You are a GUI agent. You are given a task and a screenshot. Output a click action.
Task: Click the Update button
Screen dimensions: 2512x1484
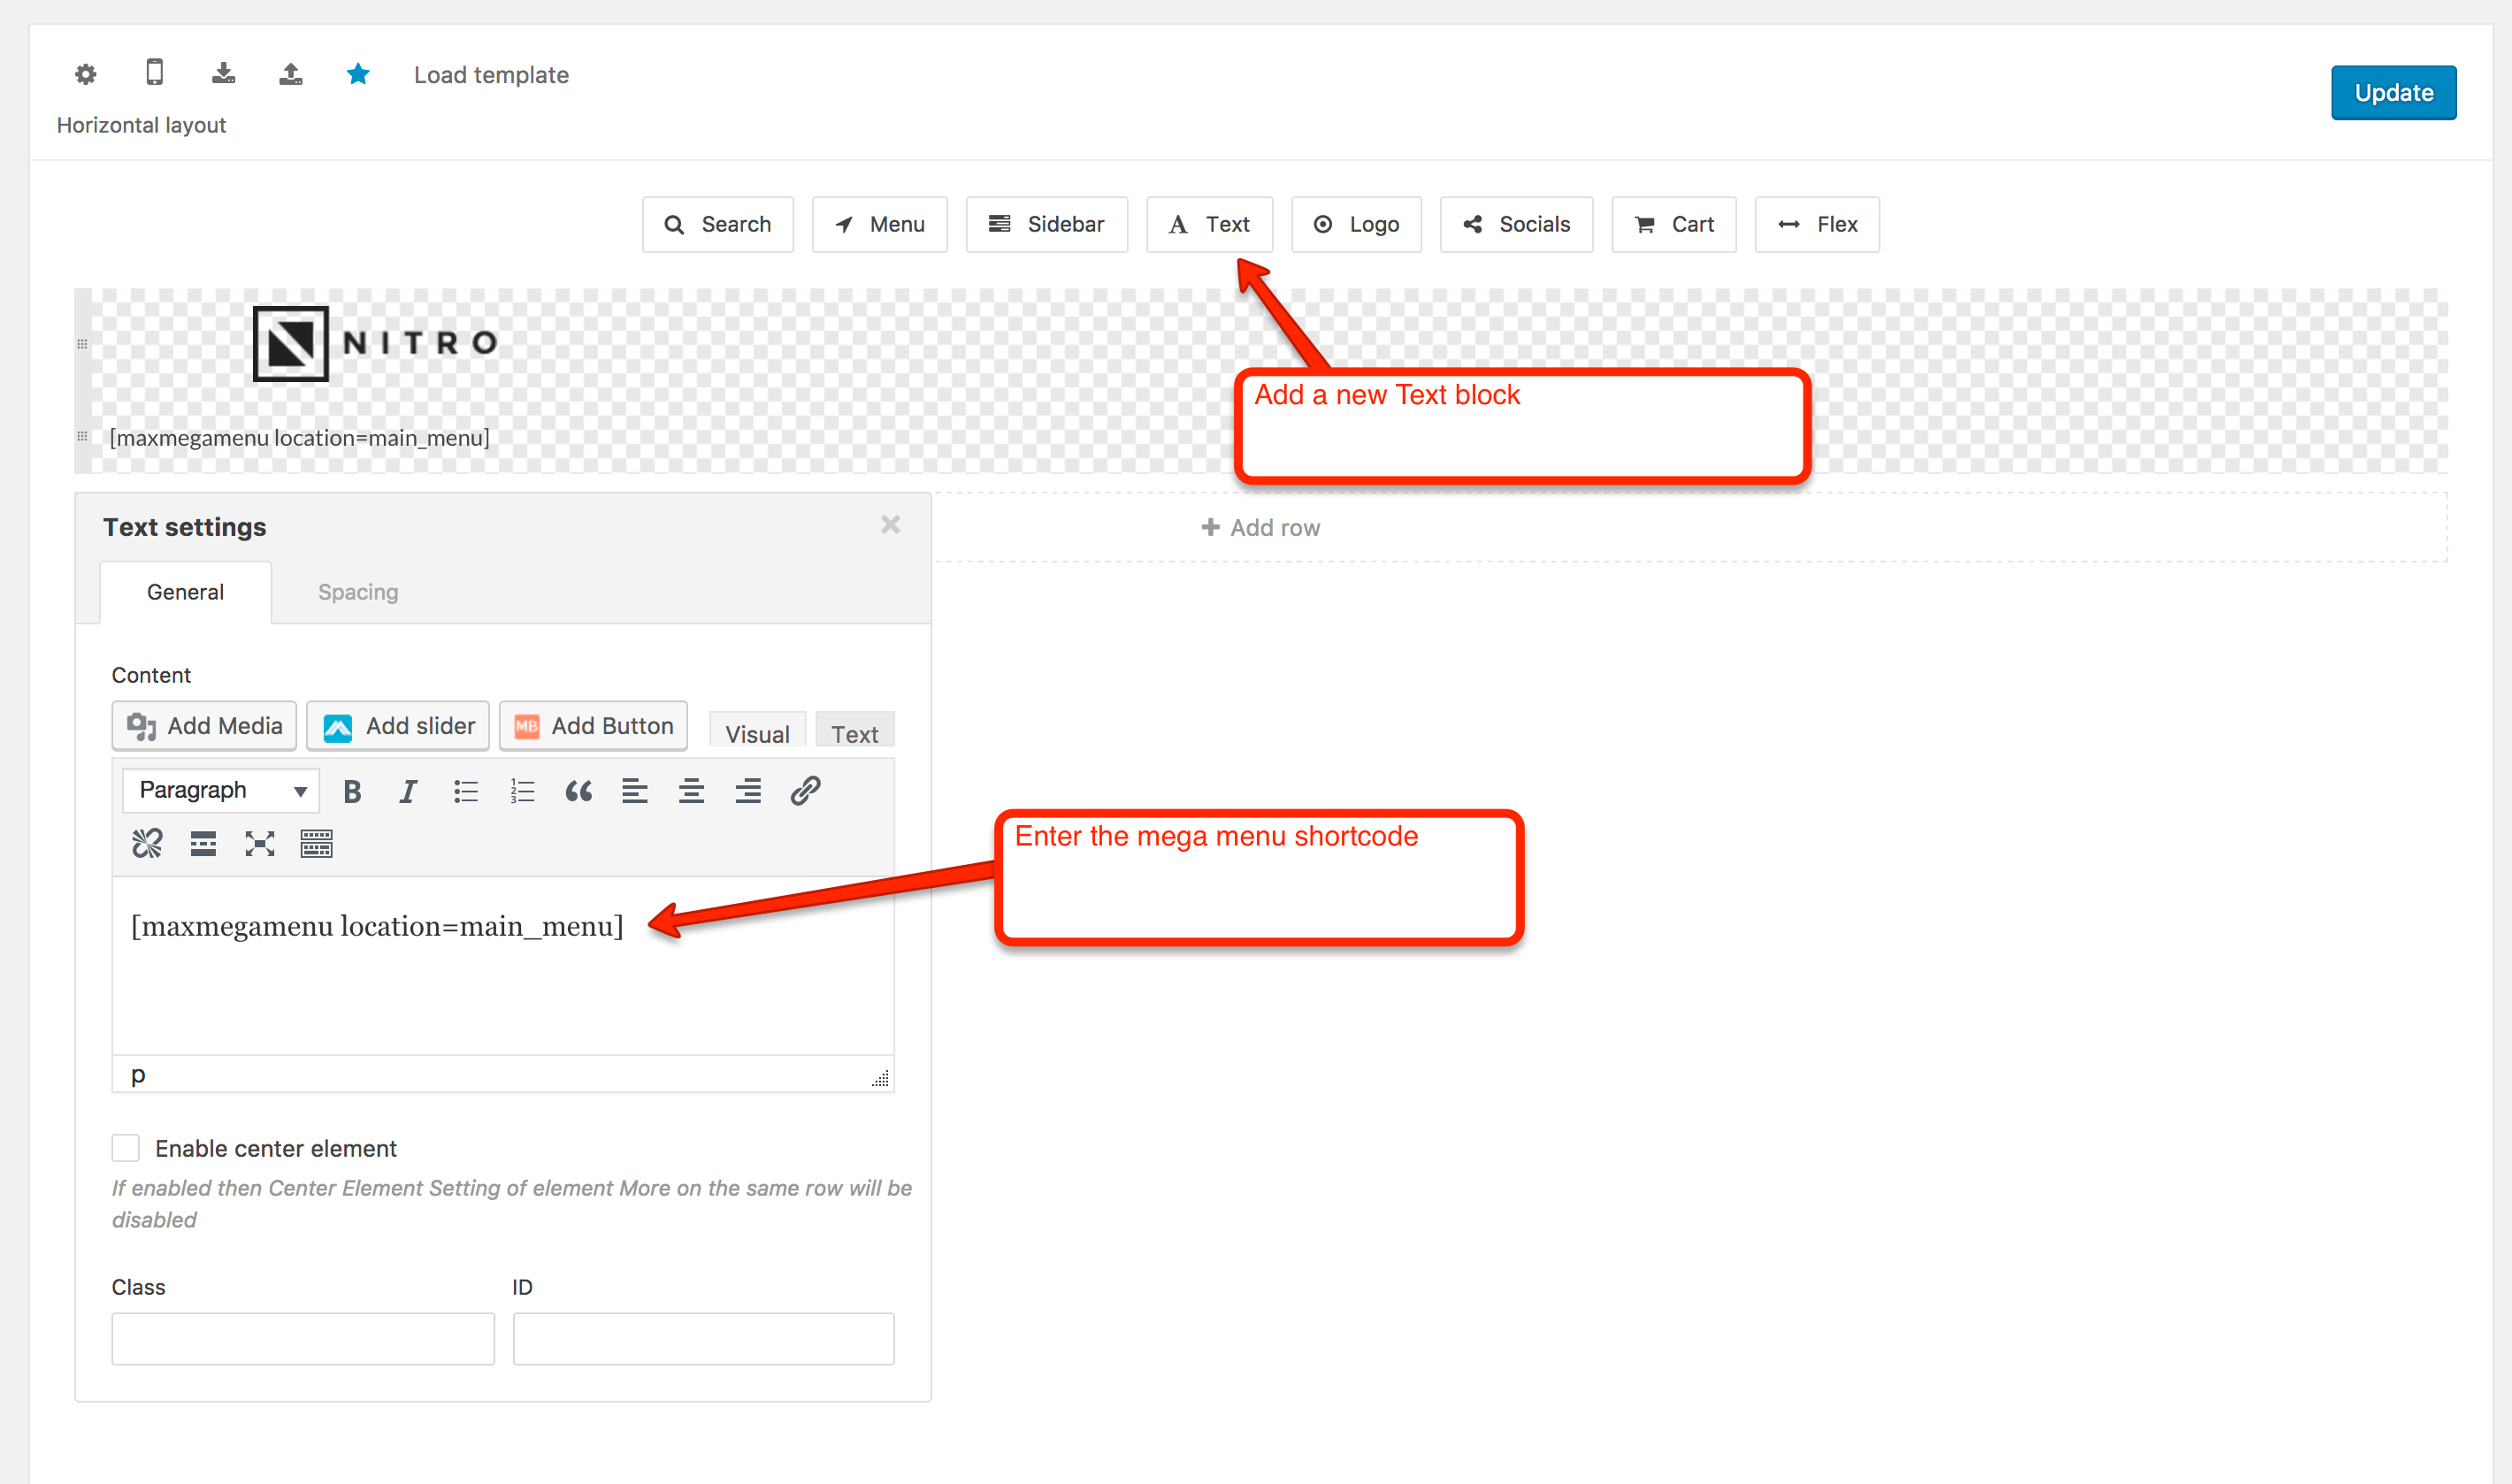[2393, 93]
